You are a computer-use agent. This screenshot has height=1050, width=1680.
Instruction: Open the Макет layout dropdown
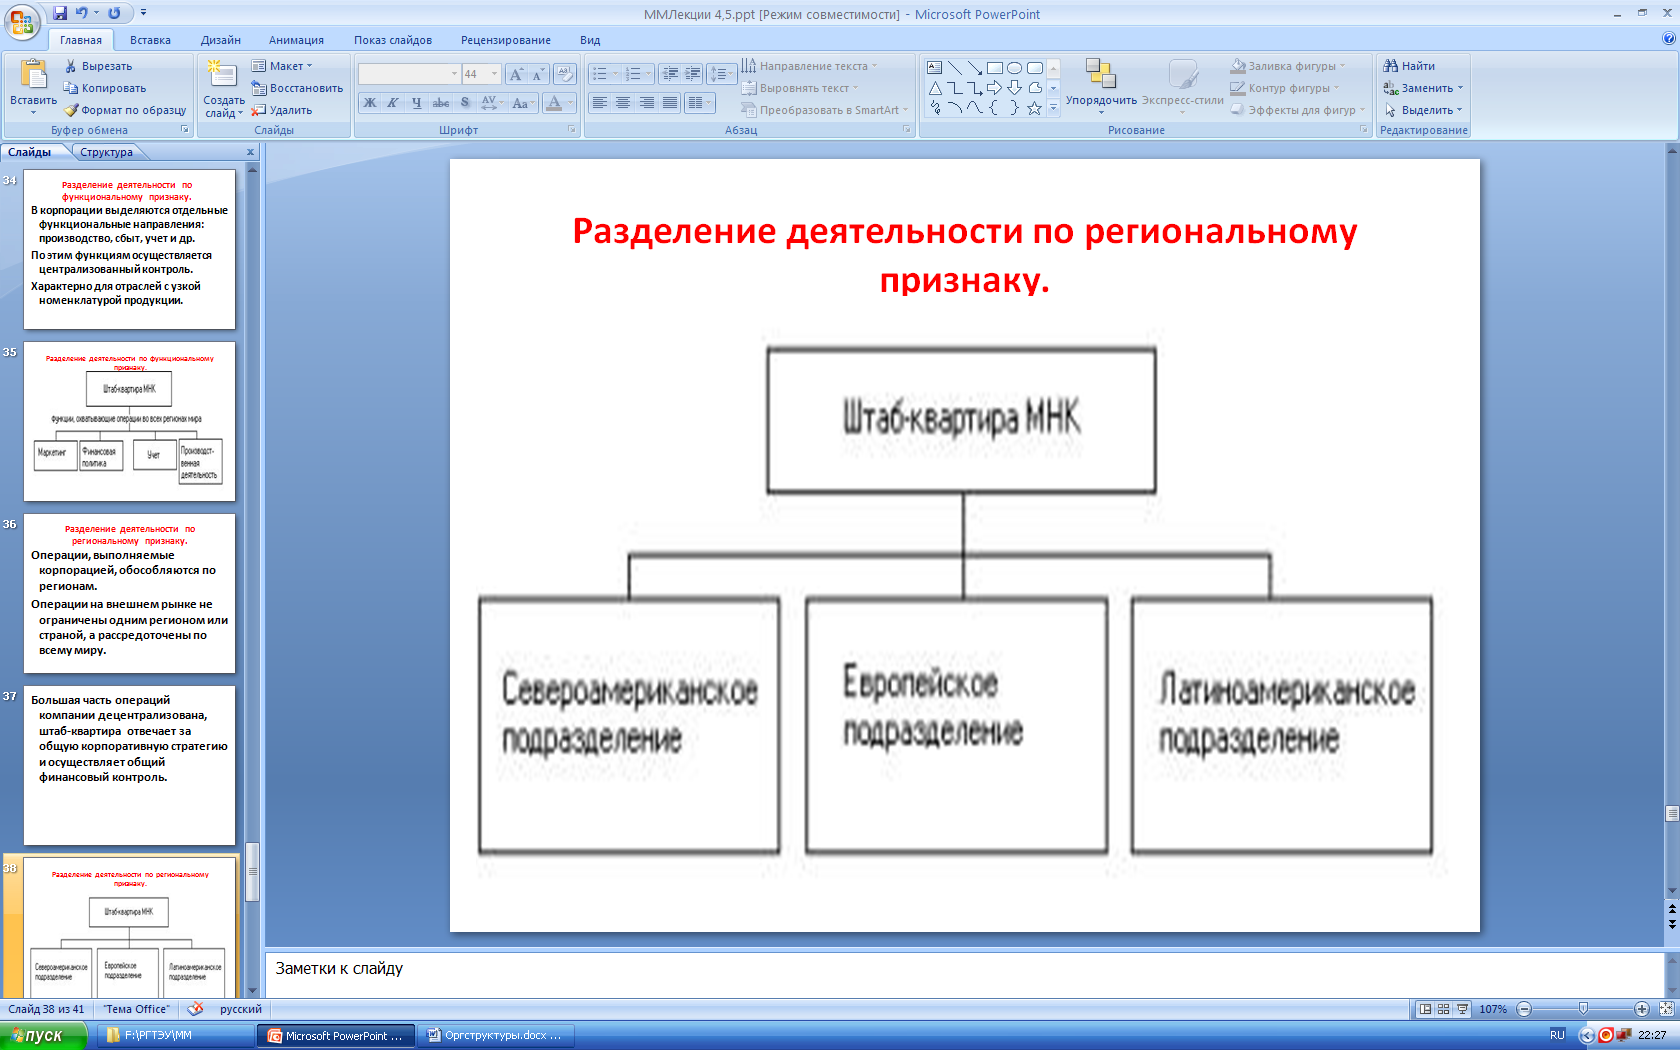[283, 66]
